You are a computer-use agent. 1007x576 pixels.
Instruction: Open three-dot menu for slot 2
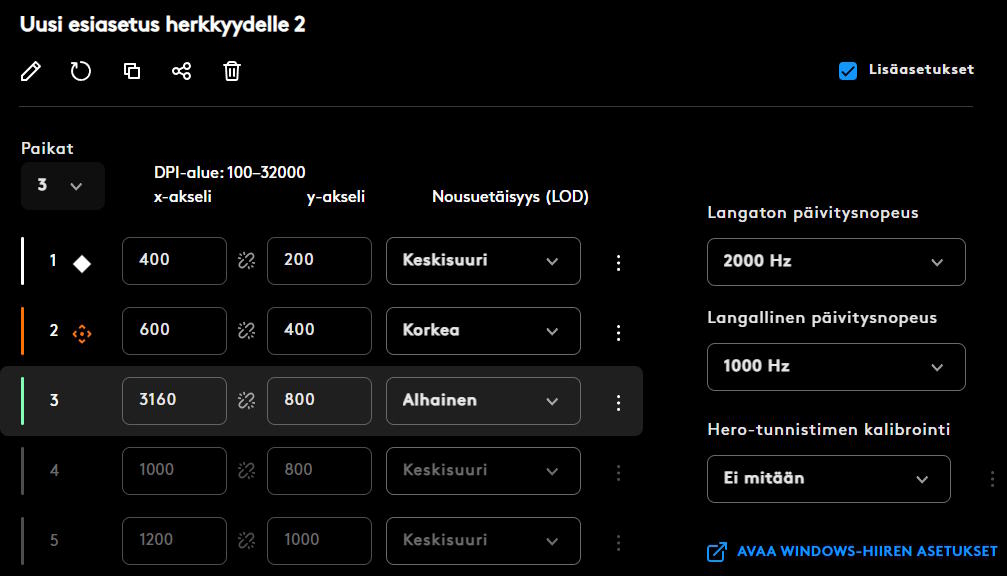tap(618, 332)
